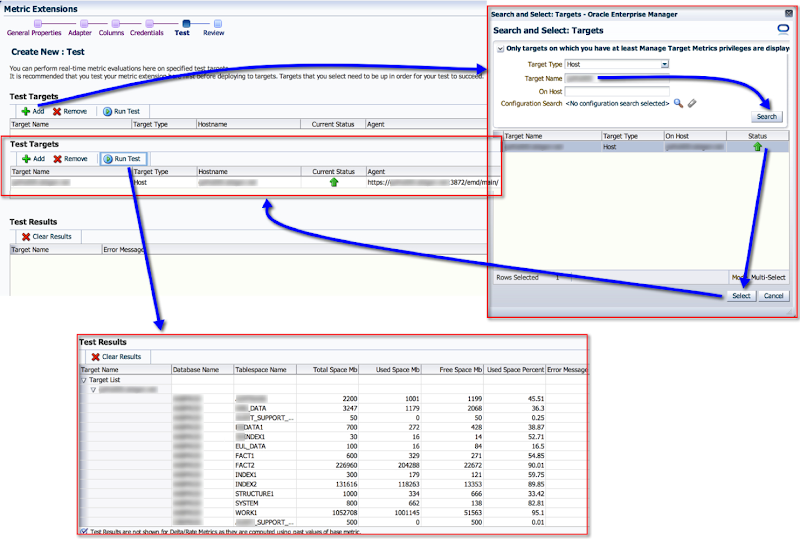
Task: Click the green plus Add icon in the empty Test Targets toolbar
Action: [x=25, y=111]
